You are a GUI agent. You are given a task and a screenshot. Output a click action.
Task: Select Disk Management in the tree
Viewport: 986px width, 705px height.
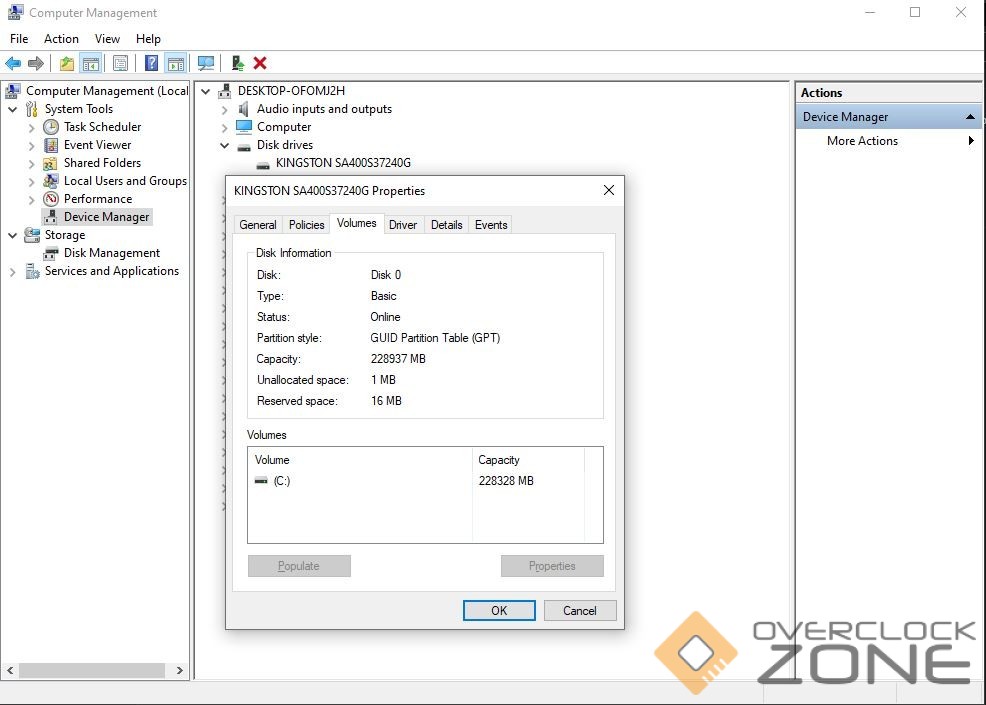point(111,253)
